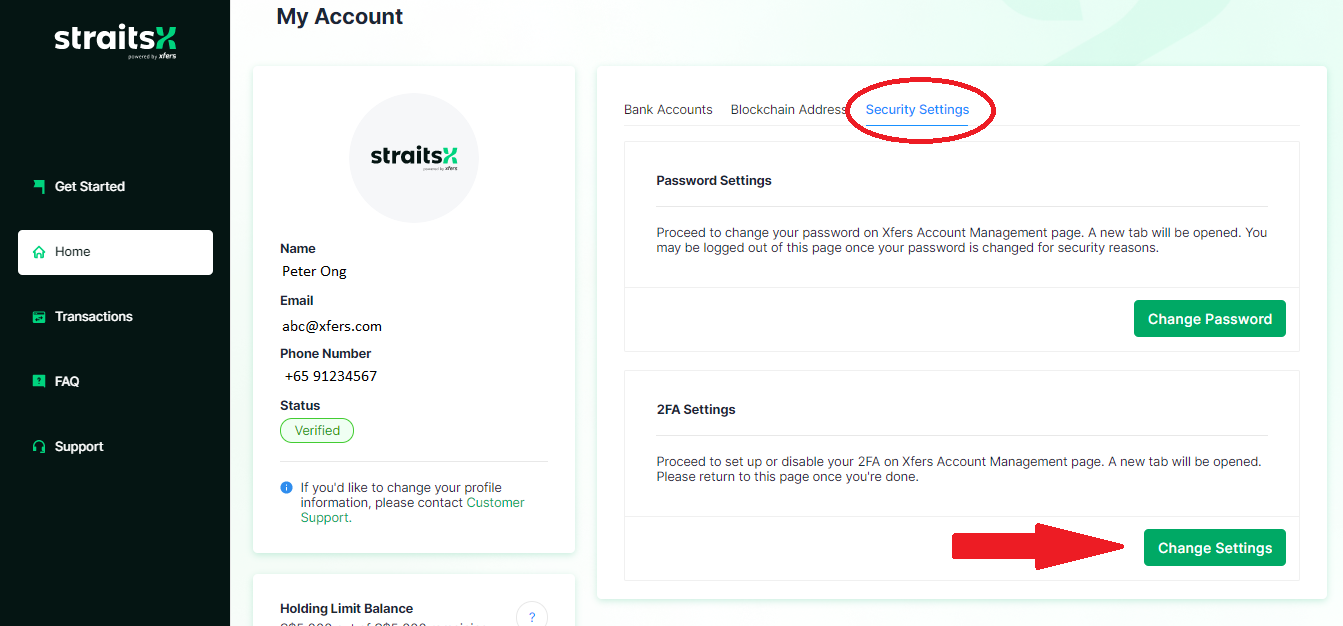Click the question mark help icon
Viewport: 1343px width, 626px height.
coord(532,616)
